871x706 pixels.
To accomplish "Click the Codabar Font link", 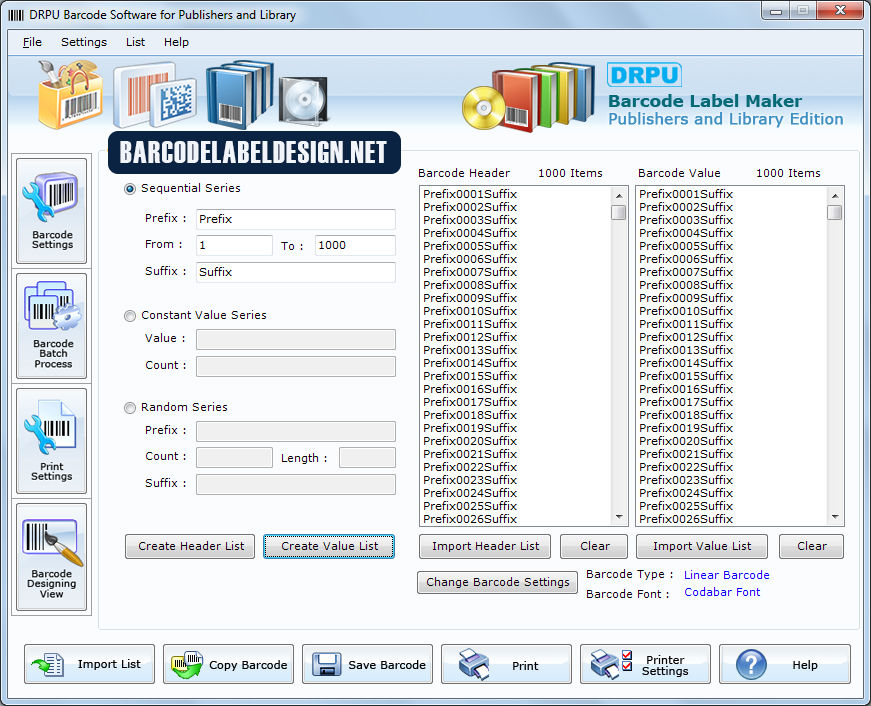I will tap(722, 592).
